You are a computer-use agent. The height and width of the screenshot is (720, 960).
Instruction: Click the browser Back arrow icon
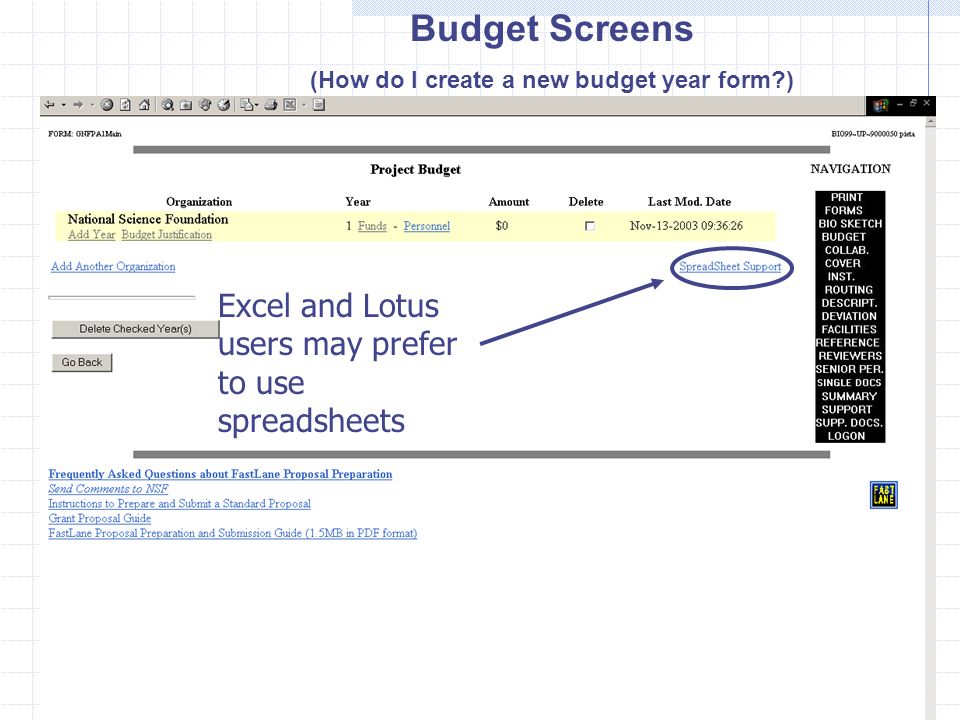tap(50, 105)
